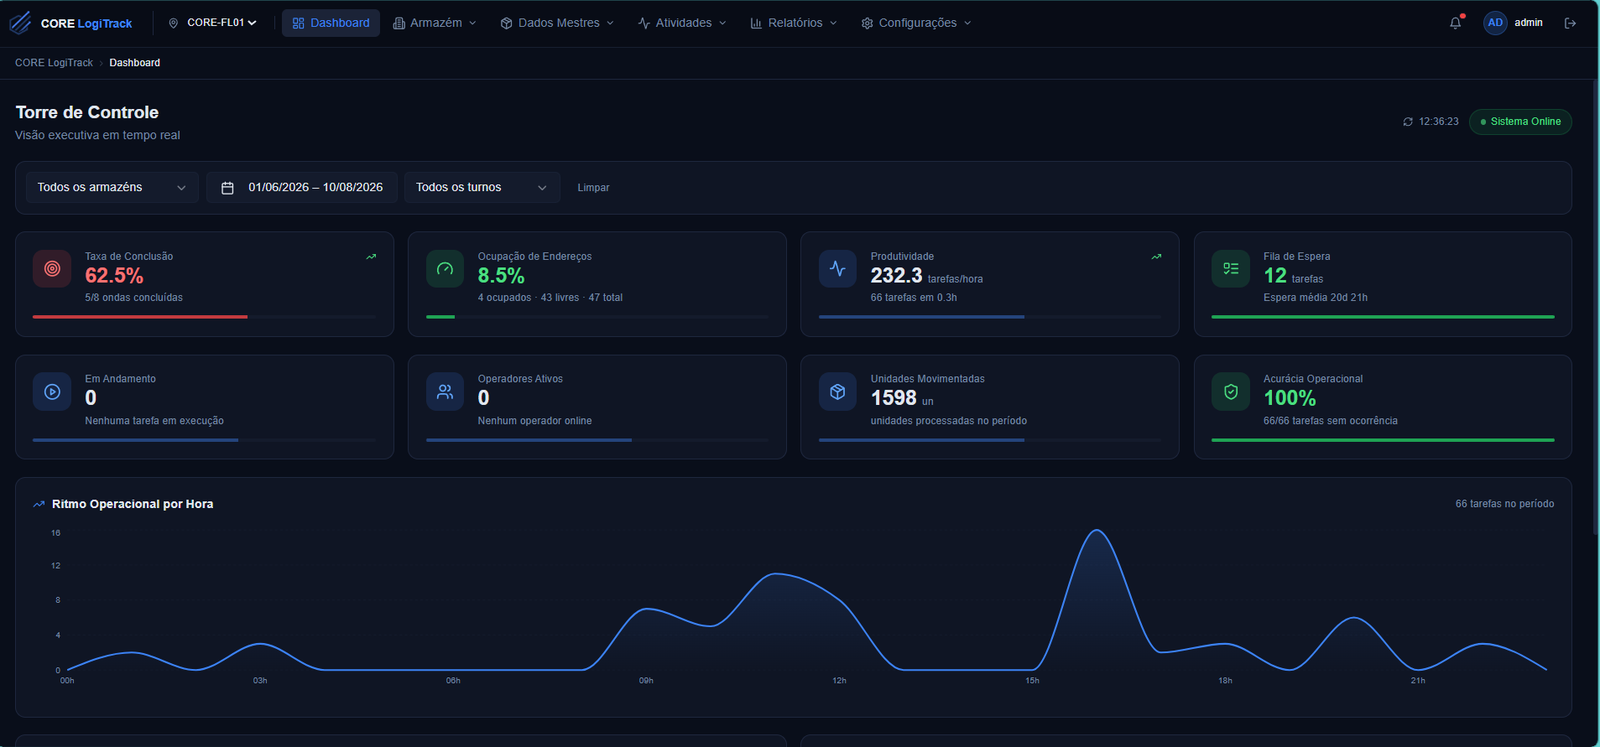Click the red Taxa de Conclusão progress bar
This screenshot has width=1600, height=747.
140,317
